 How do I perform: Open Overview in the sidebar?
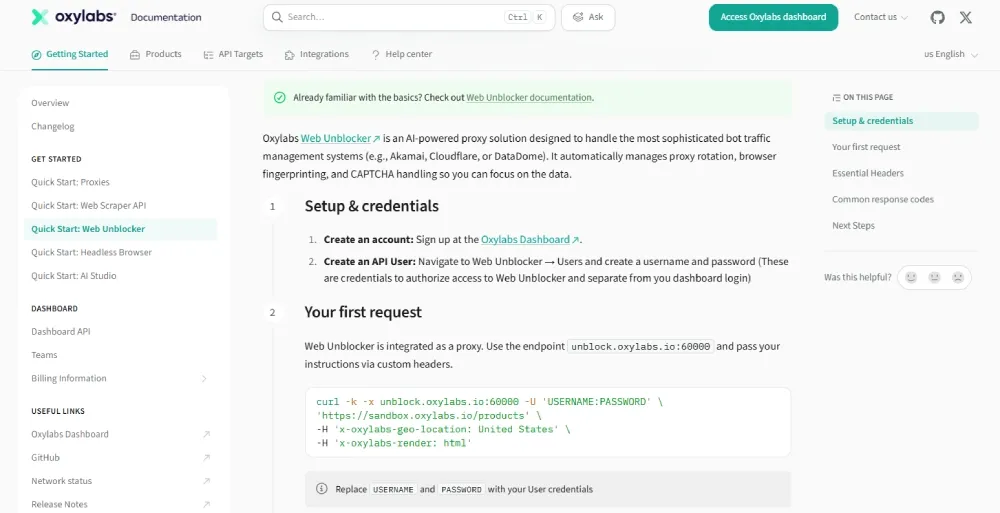pyautogui.click(x=50, y=103)
